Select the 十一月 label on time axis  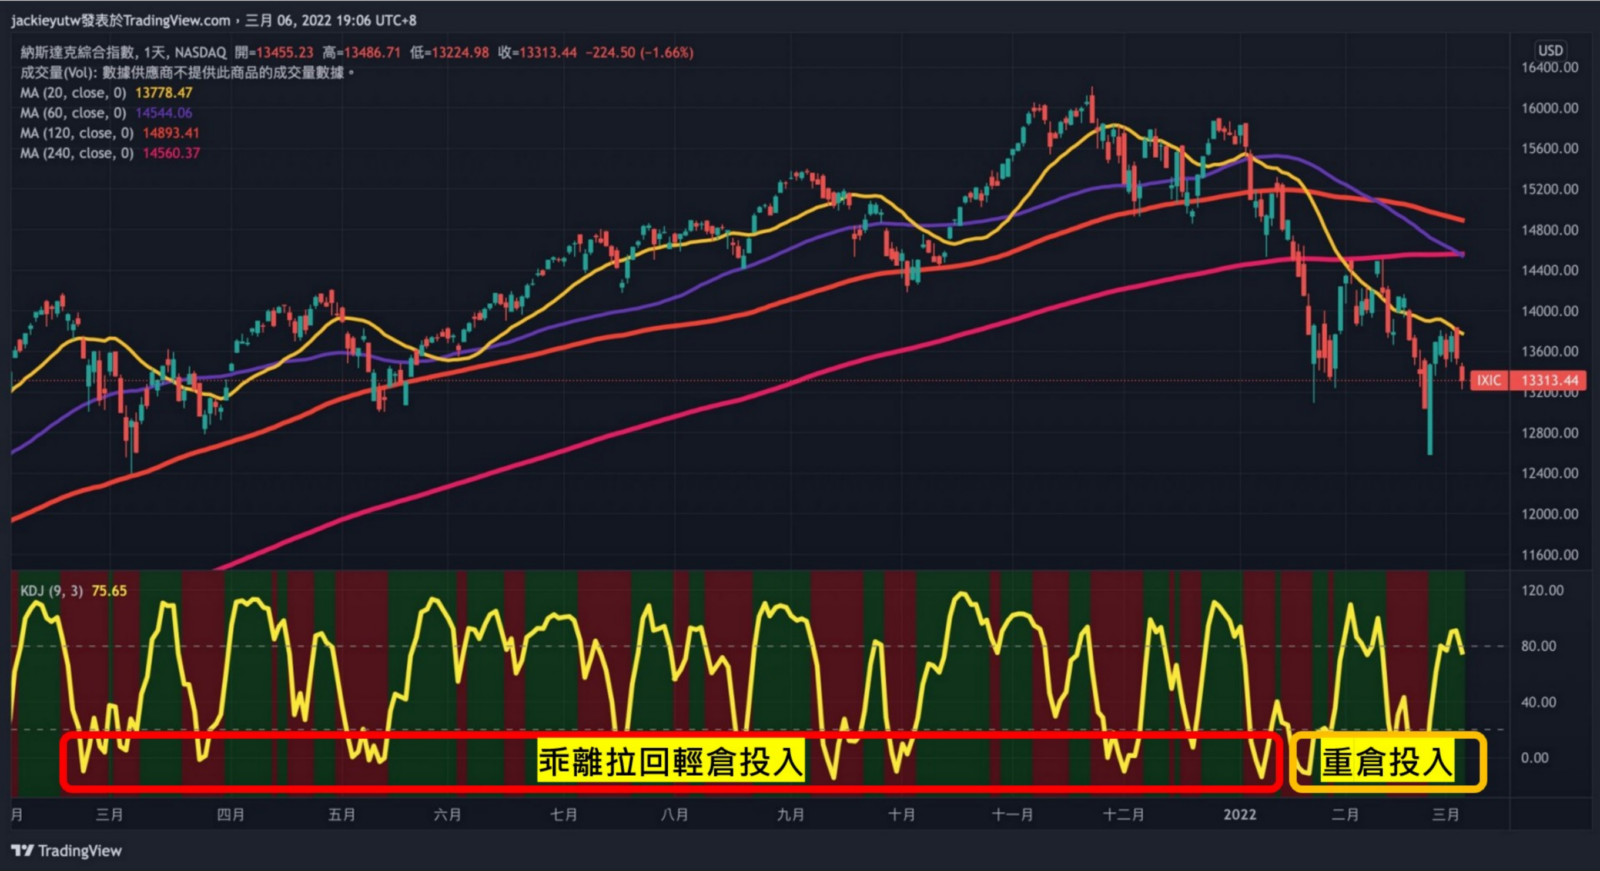point(1012,815)
